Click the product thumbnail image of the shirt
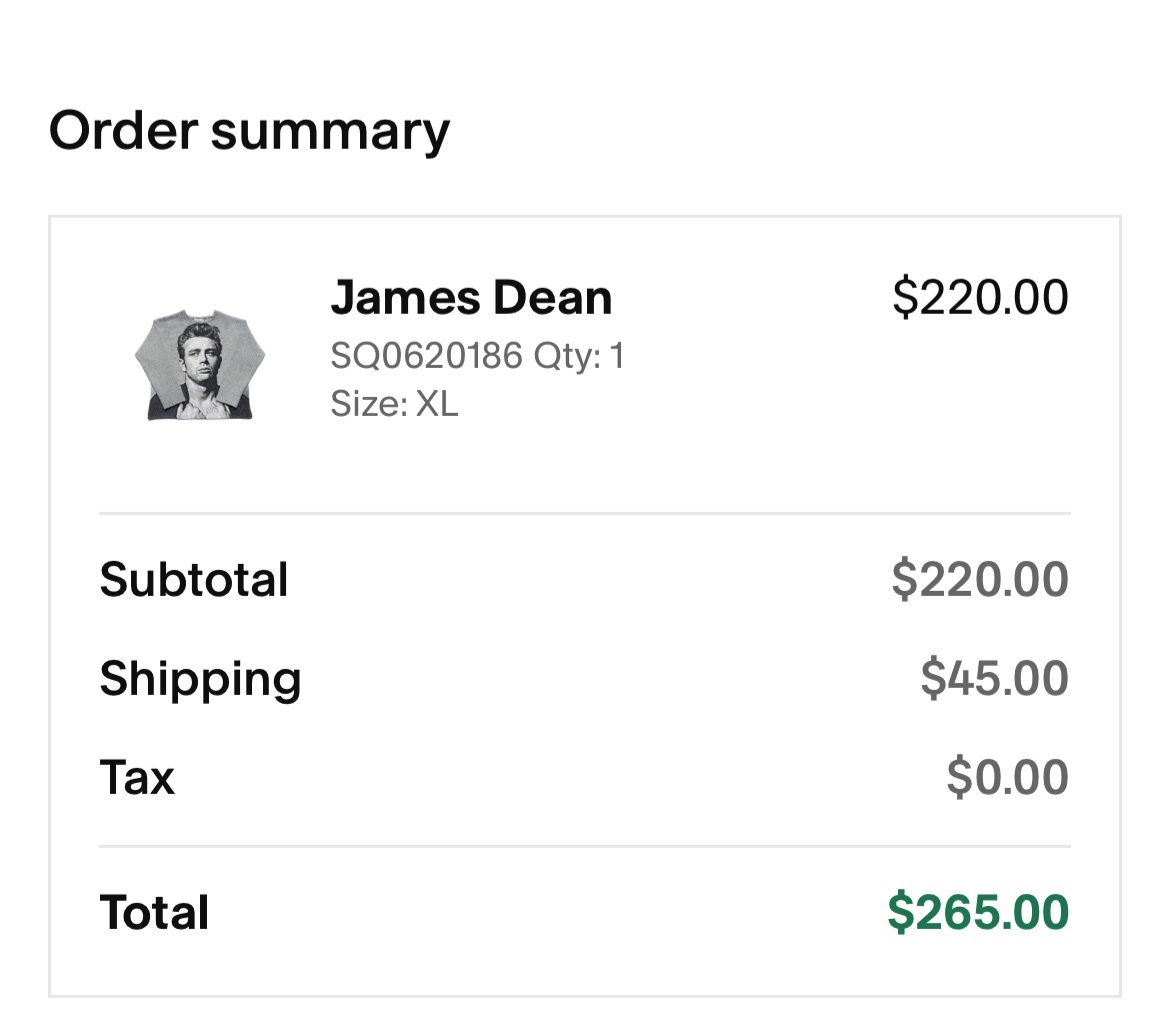This screenshot has width=1170, height=1028. tap(200, 364)
